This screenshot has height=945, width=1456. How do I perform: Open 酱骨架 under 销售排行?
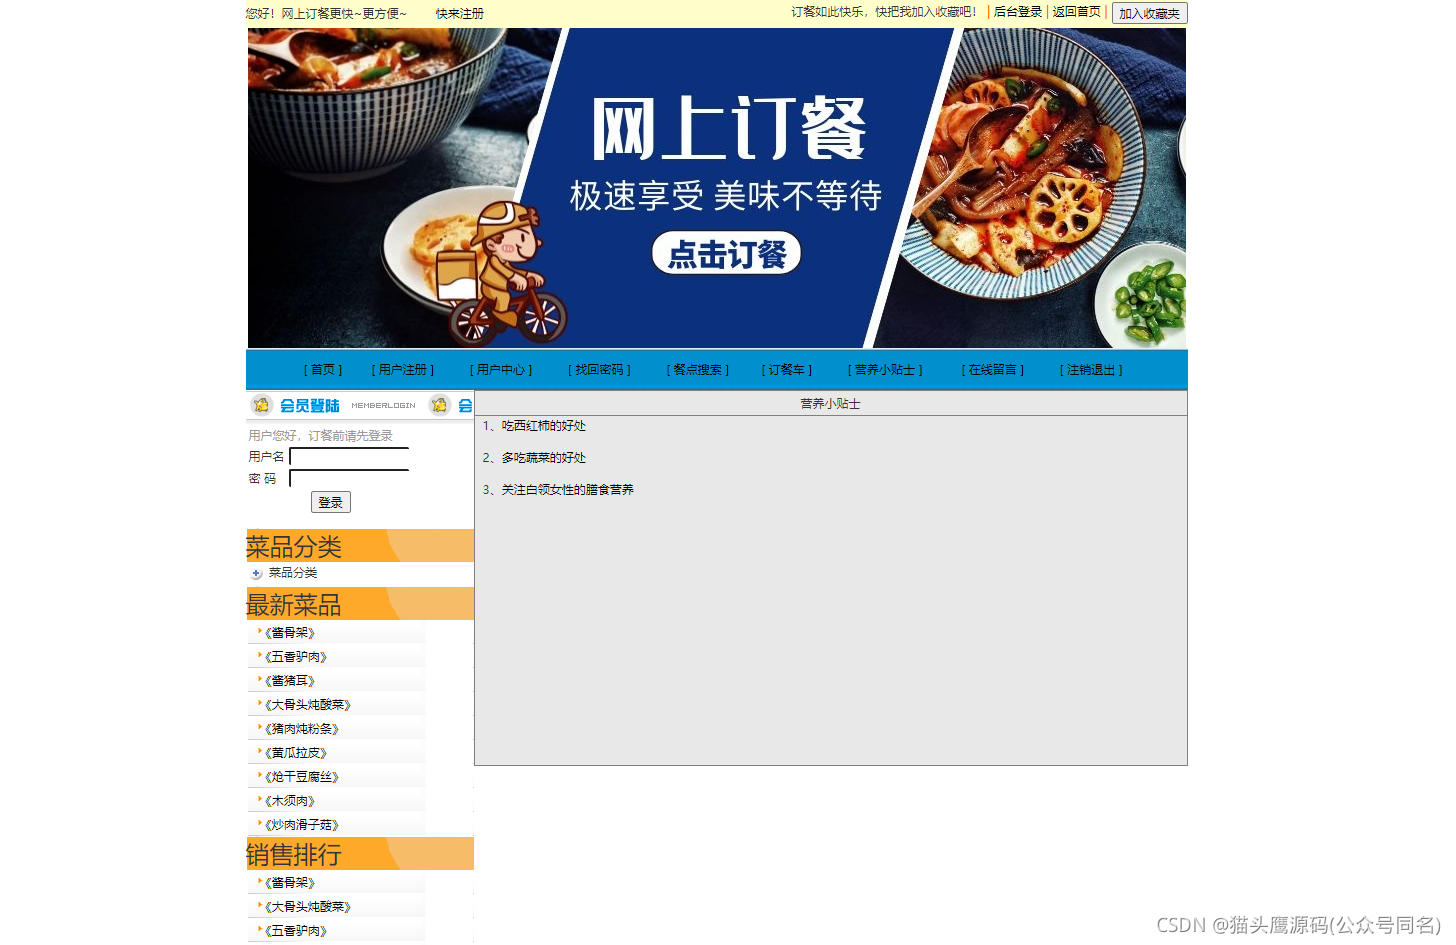pos(290,883)
